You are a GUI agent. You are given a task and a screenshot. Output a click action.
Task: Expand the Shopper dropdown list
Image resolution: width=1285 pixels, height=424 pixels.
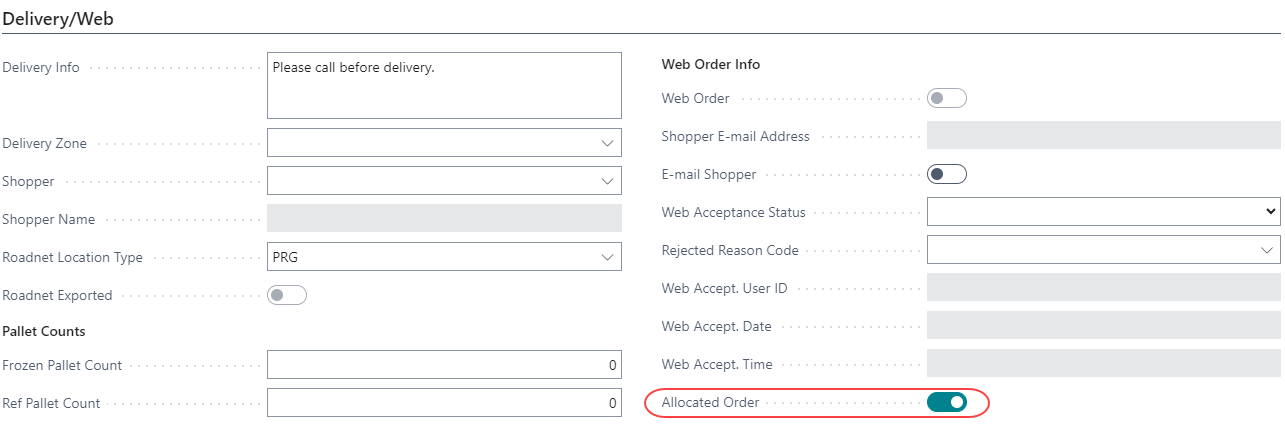coord(607,181)
